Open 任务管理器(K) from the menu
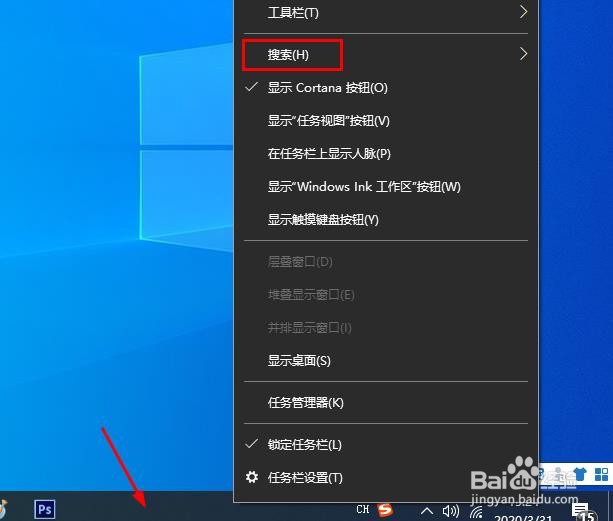 click(x=385, y=403)
